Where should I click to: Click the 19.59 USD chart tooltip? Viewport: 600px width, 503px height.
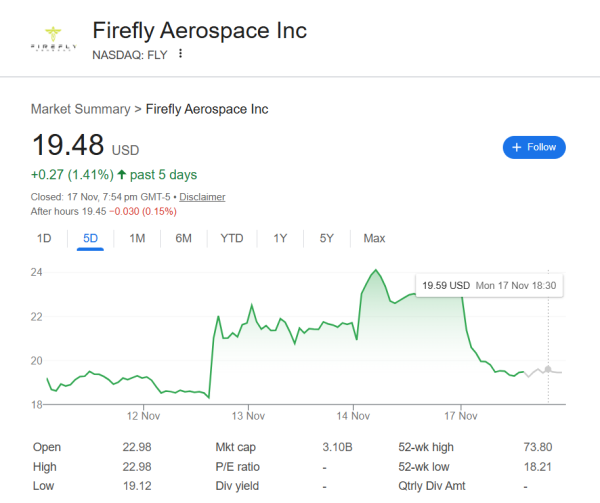tap(488, 285)
